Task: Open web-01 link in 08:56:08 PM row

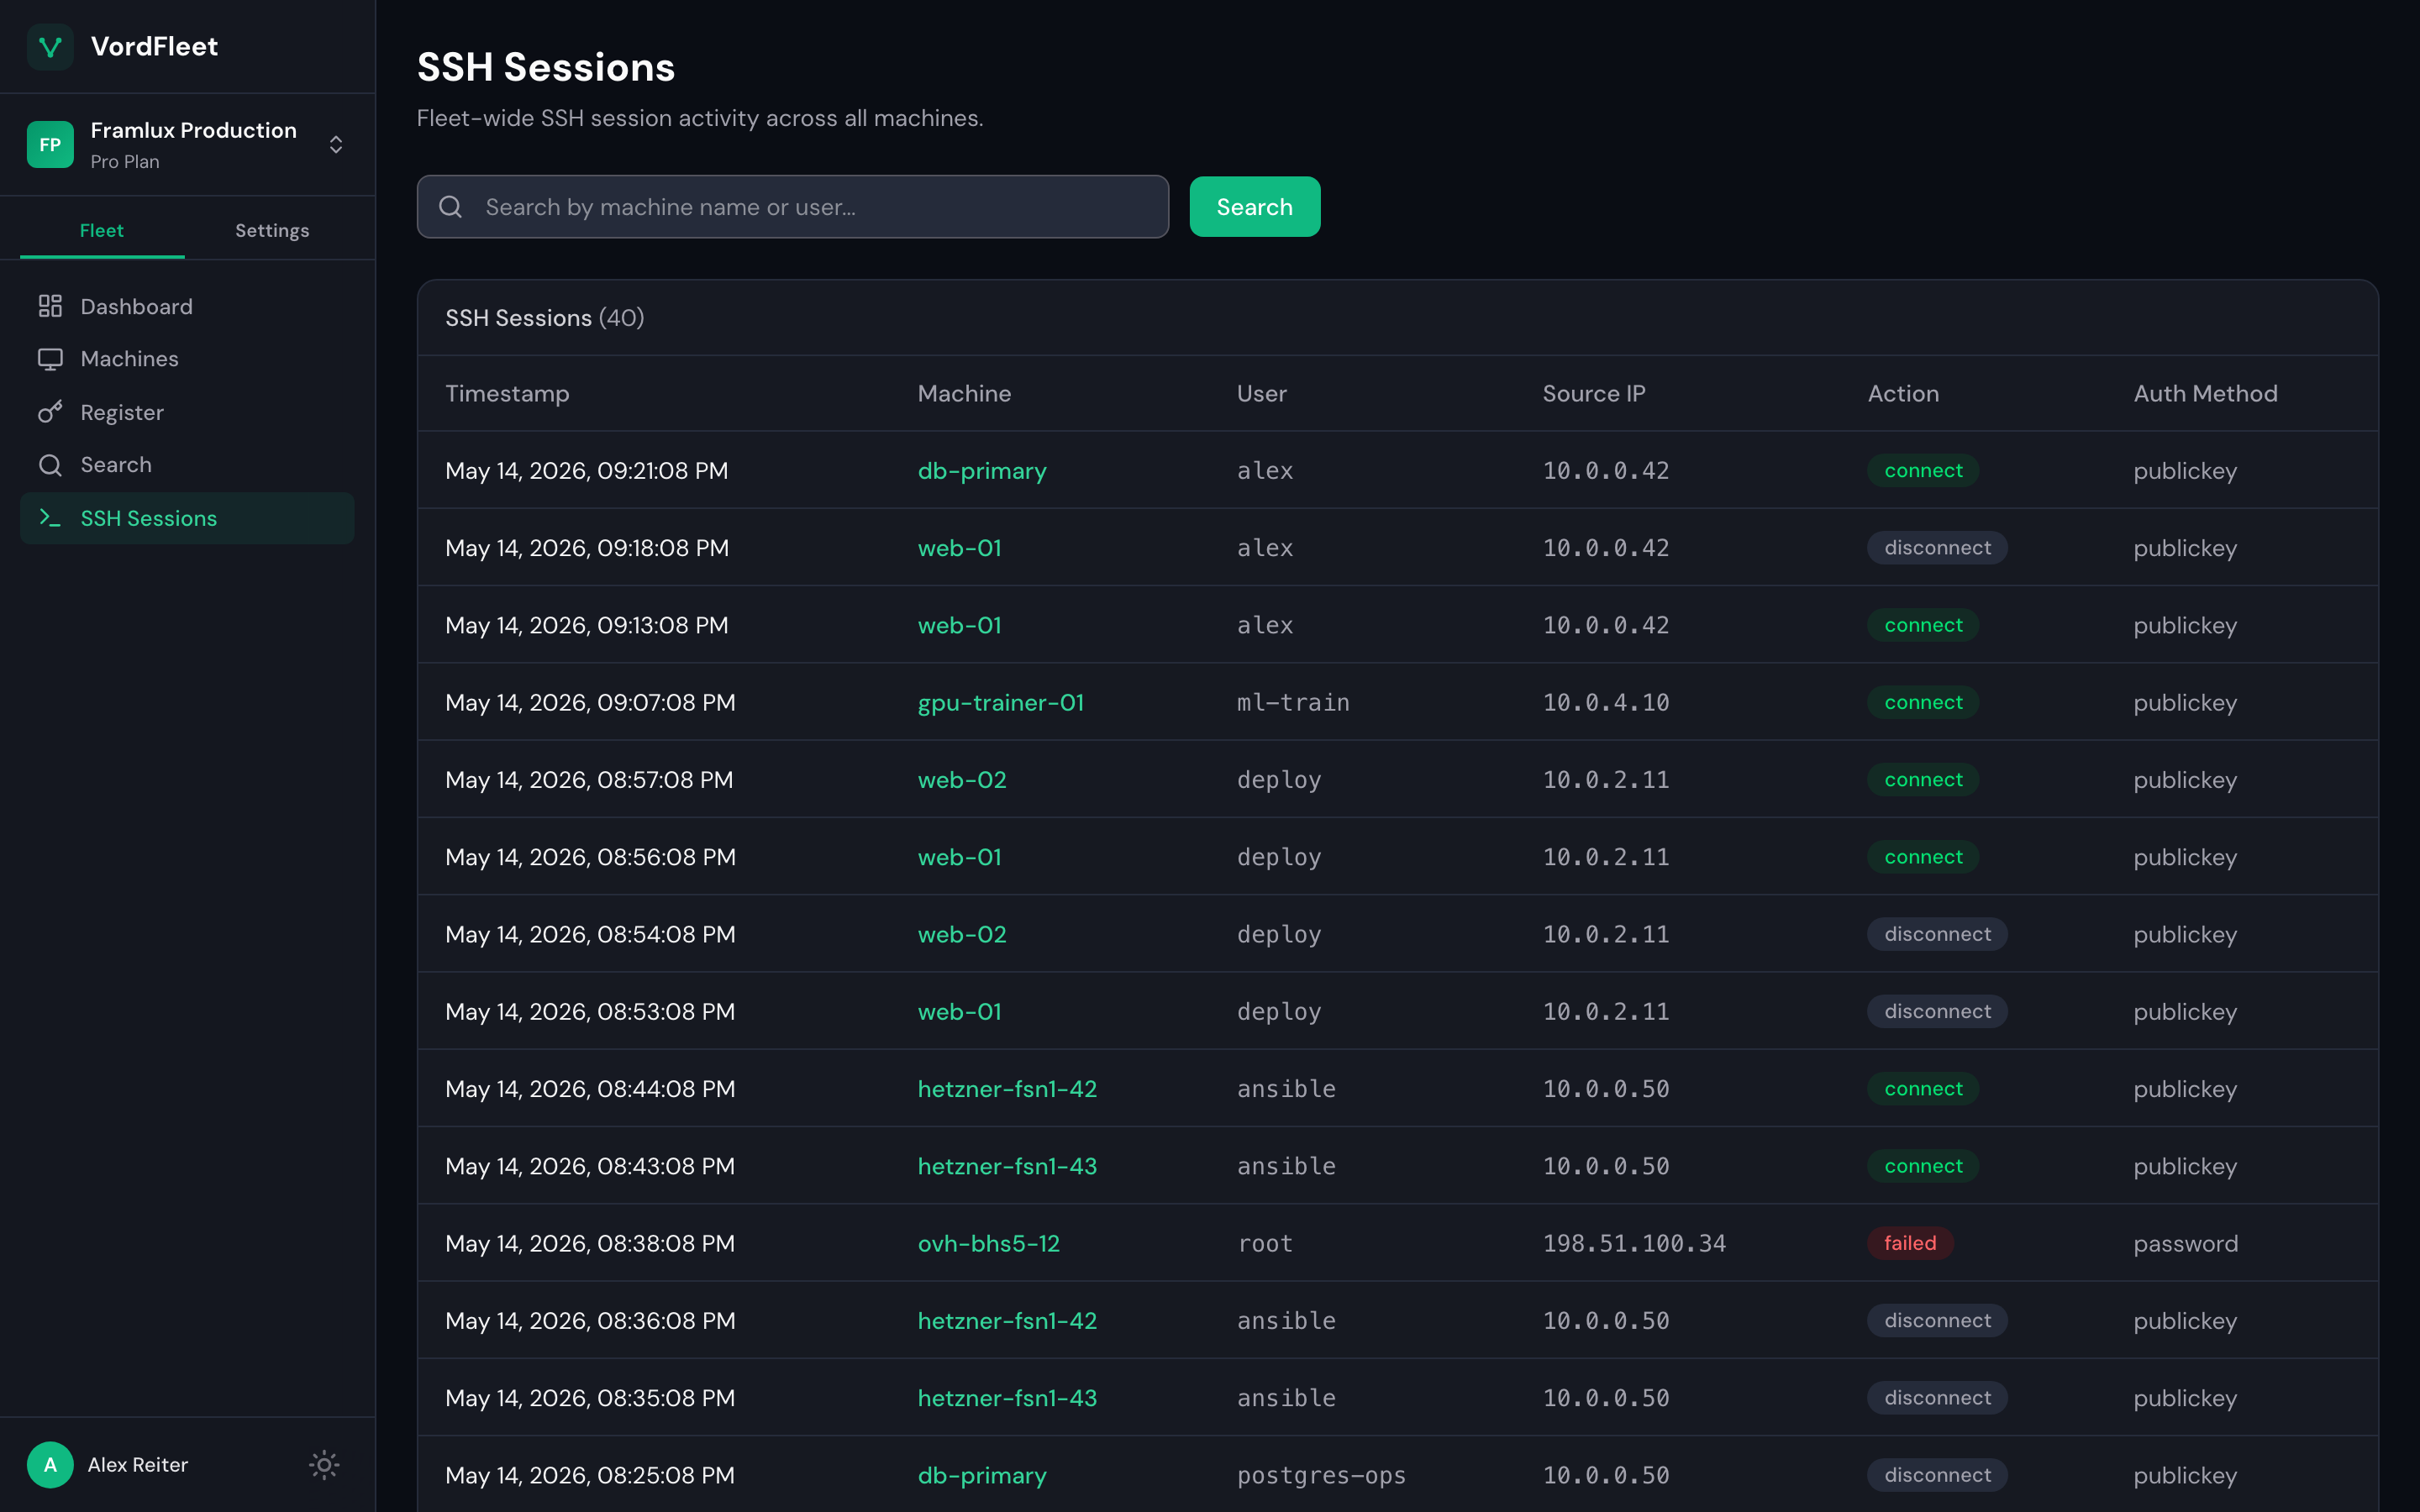Action: [960, 857]
